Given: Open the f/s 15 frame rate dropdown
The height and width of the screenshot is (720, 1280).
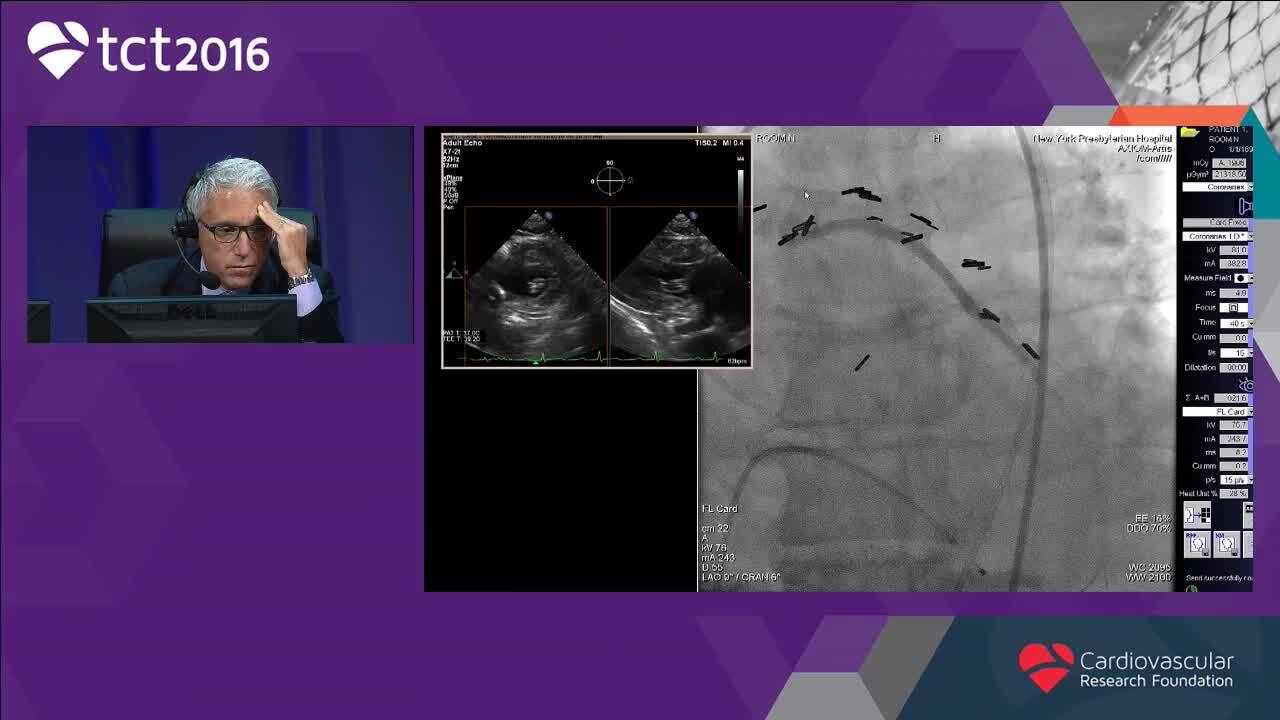Looking at the screenshot, I should [x=1237, y=353].
